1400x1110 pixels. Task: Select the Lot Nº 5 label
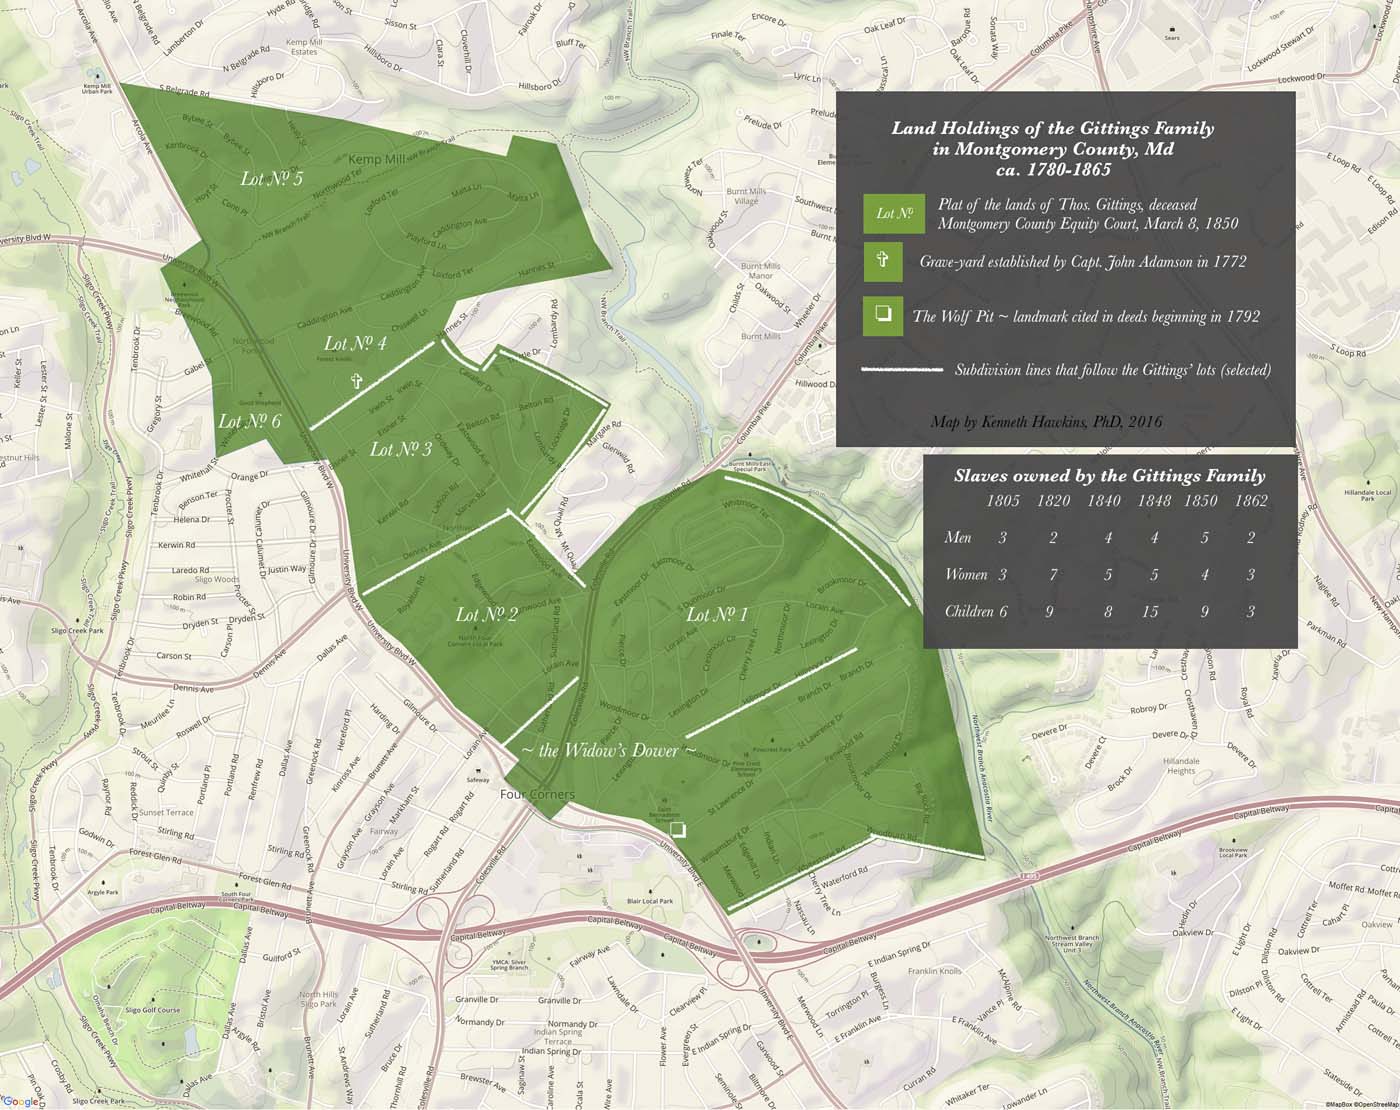coord(272,178)
